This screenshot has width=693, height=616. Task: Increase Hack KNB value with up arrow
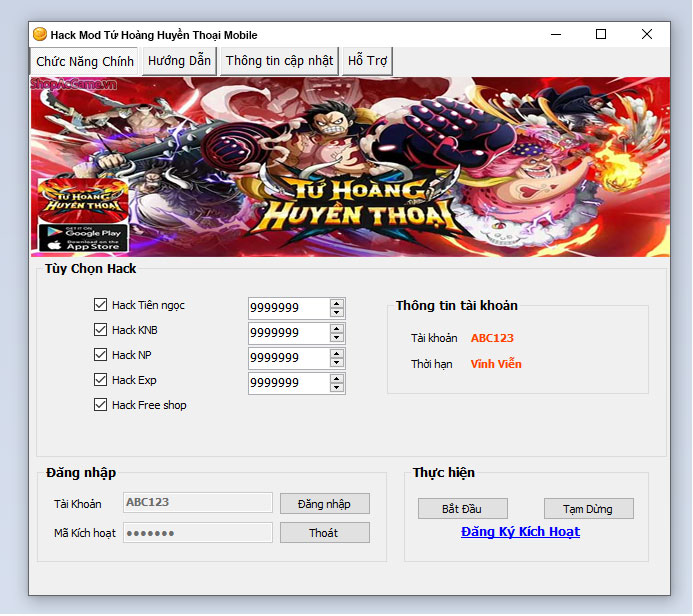point(337,329)
